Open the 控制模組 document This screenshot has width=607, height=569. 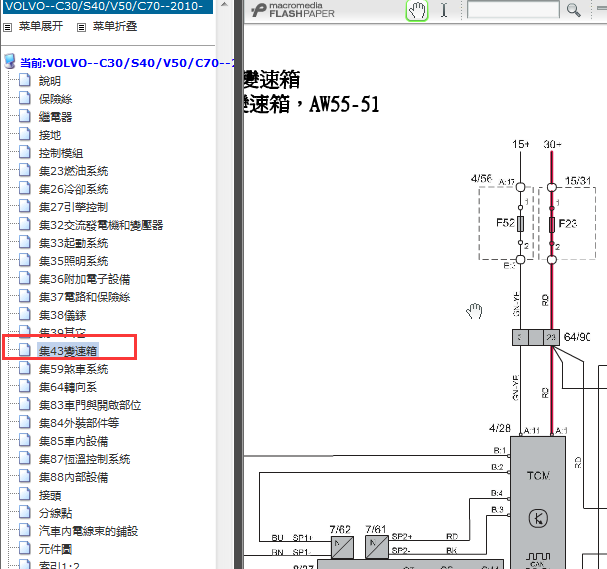(61, 153)
